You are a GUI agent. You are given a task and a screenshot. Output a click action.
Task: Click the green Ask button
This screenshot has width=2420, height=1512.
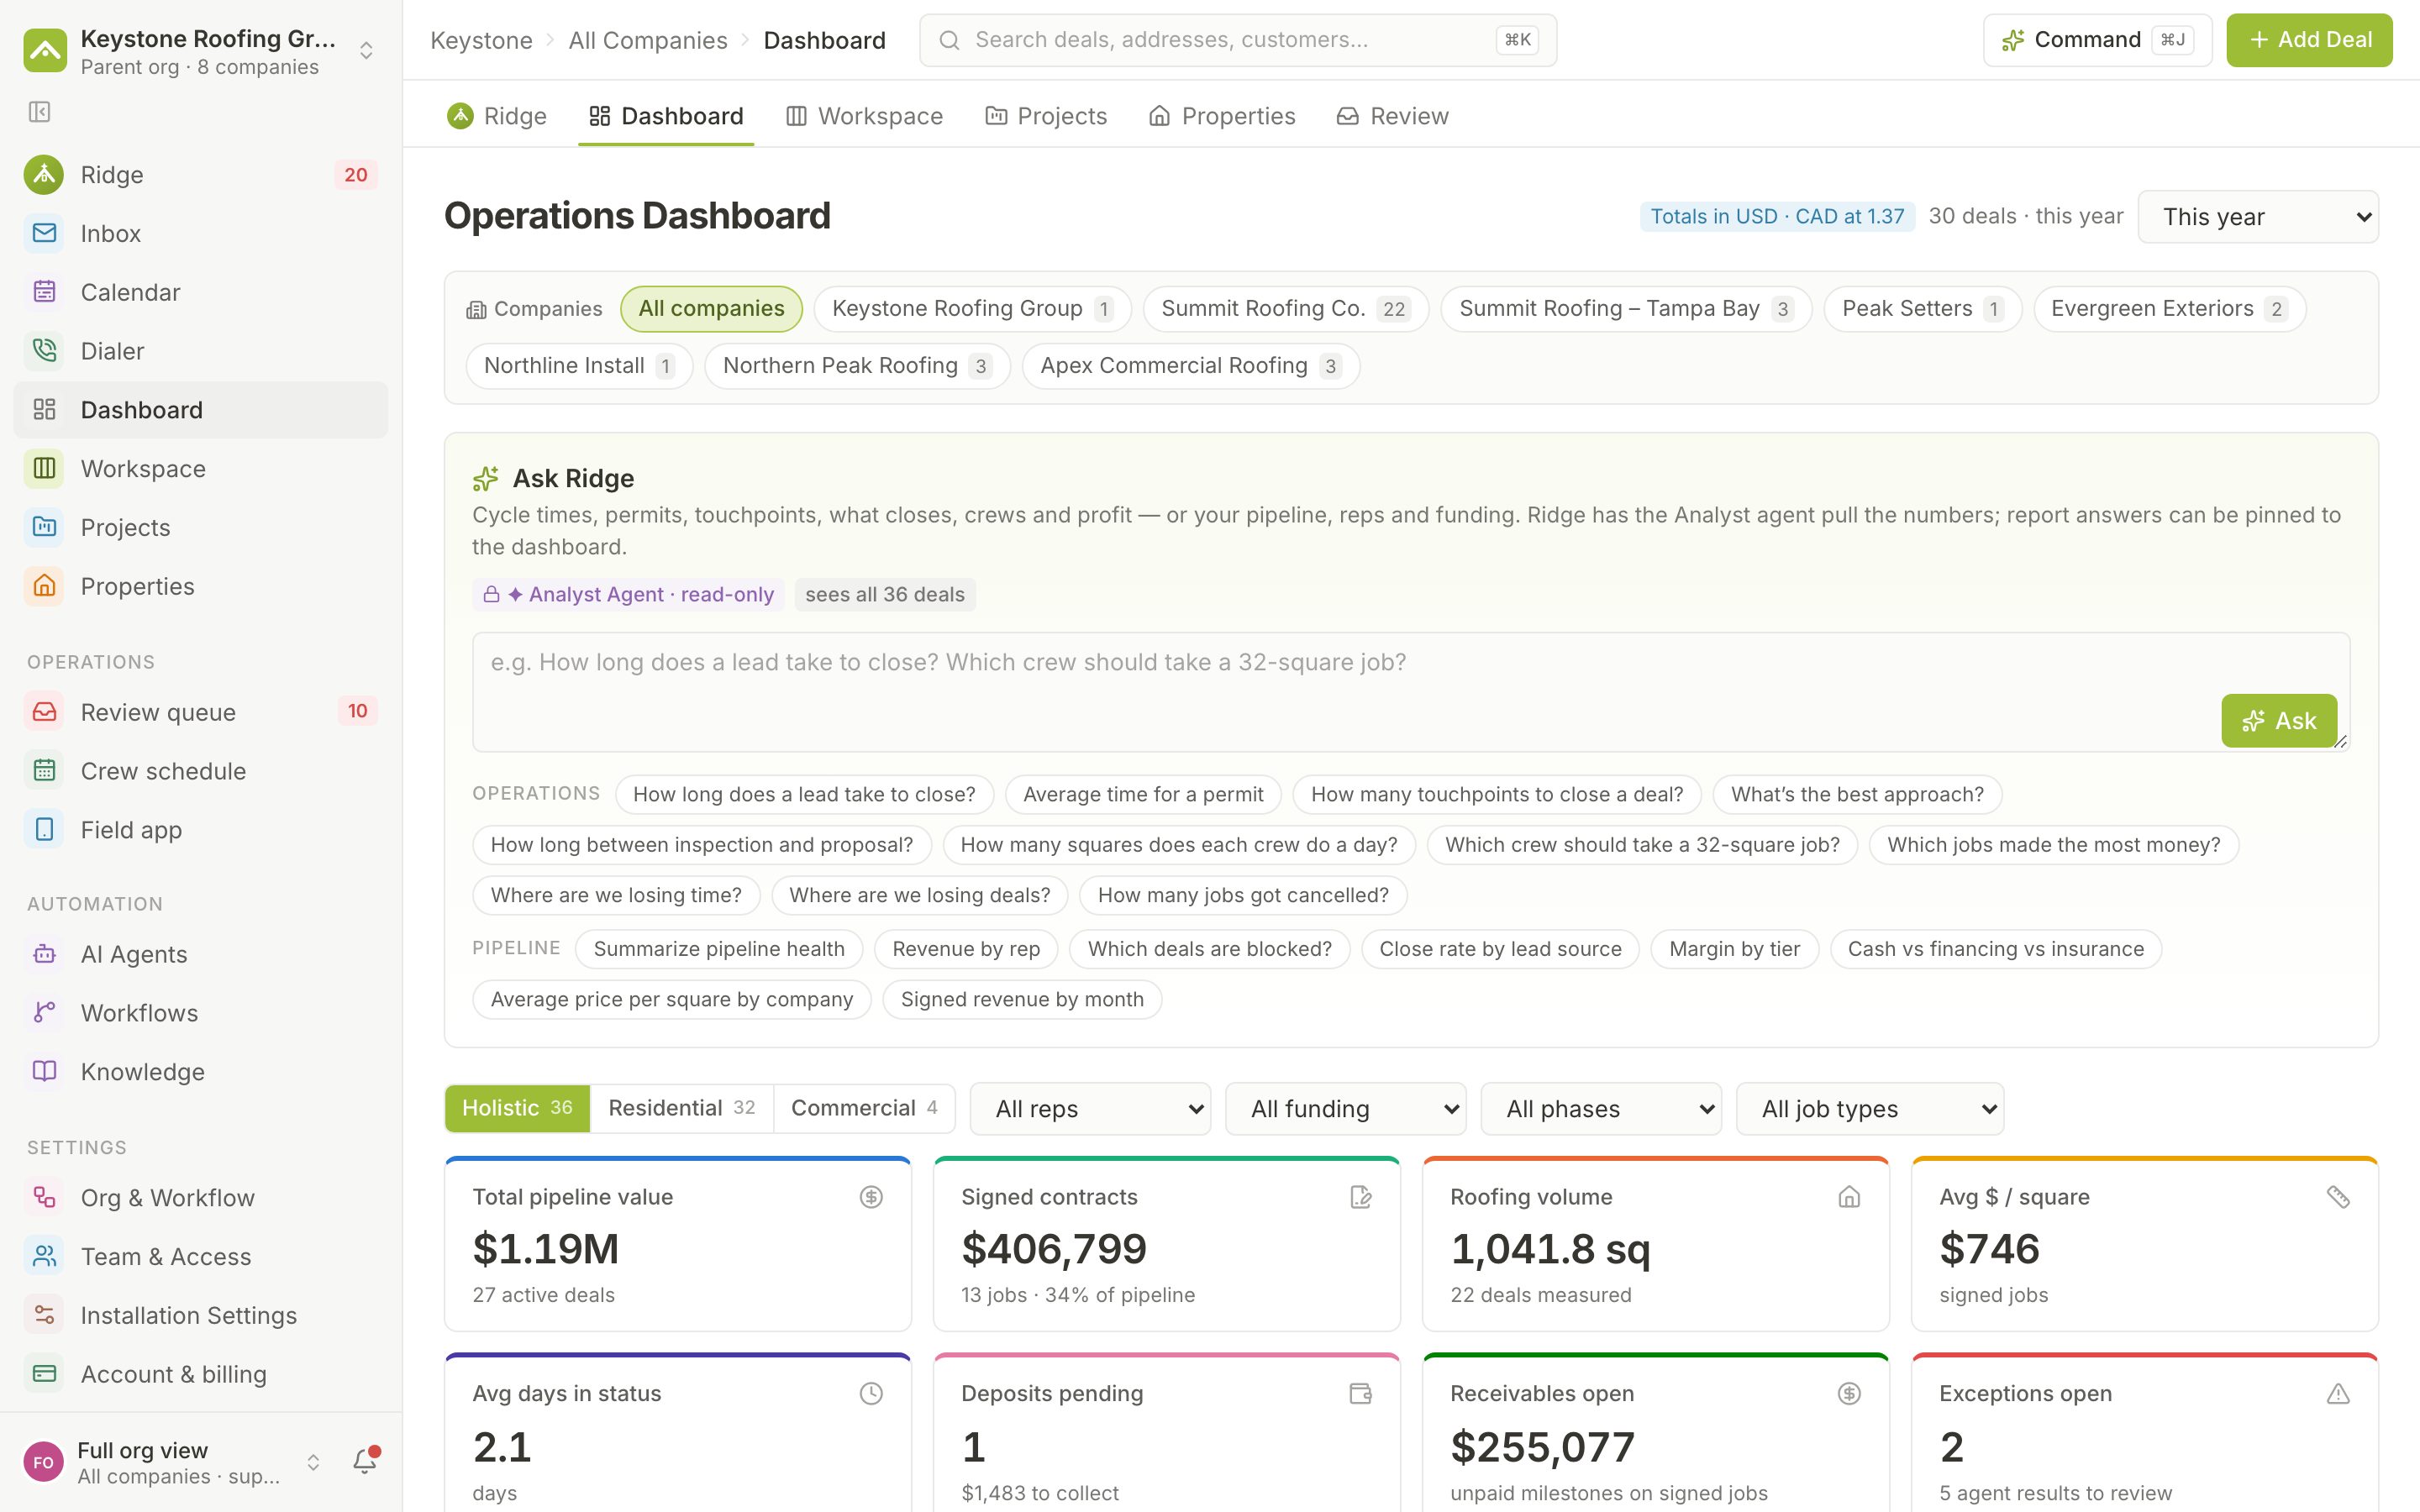point(2279,721)
